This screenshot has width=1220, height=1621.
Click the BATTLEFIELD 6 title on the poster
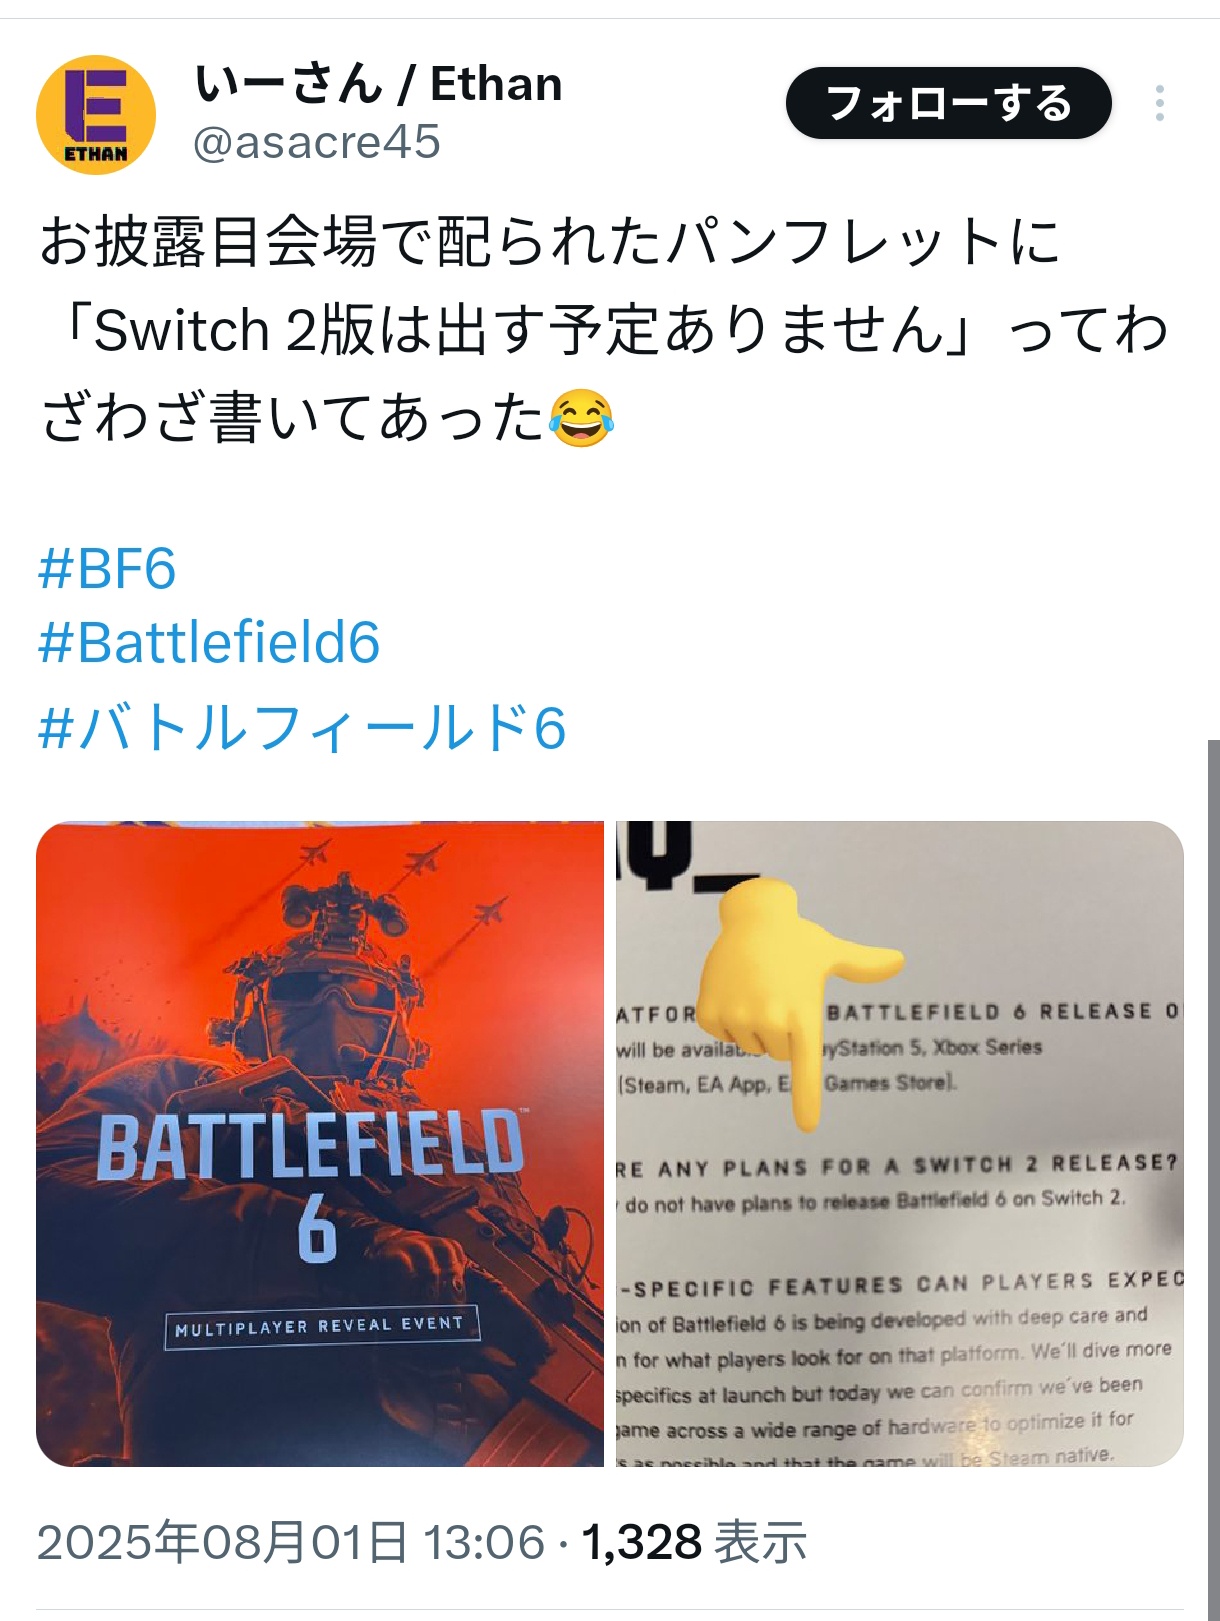pyautogui.click(x=311, y=1183)
